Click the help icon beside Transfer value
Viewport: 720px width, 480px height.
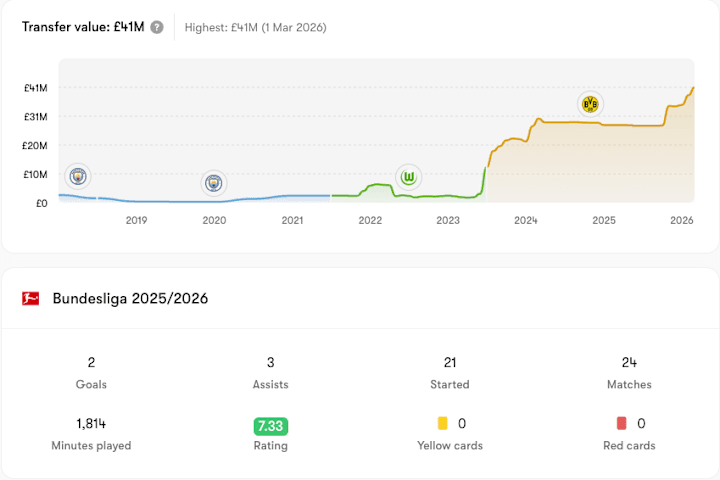[157, 27]
